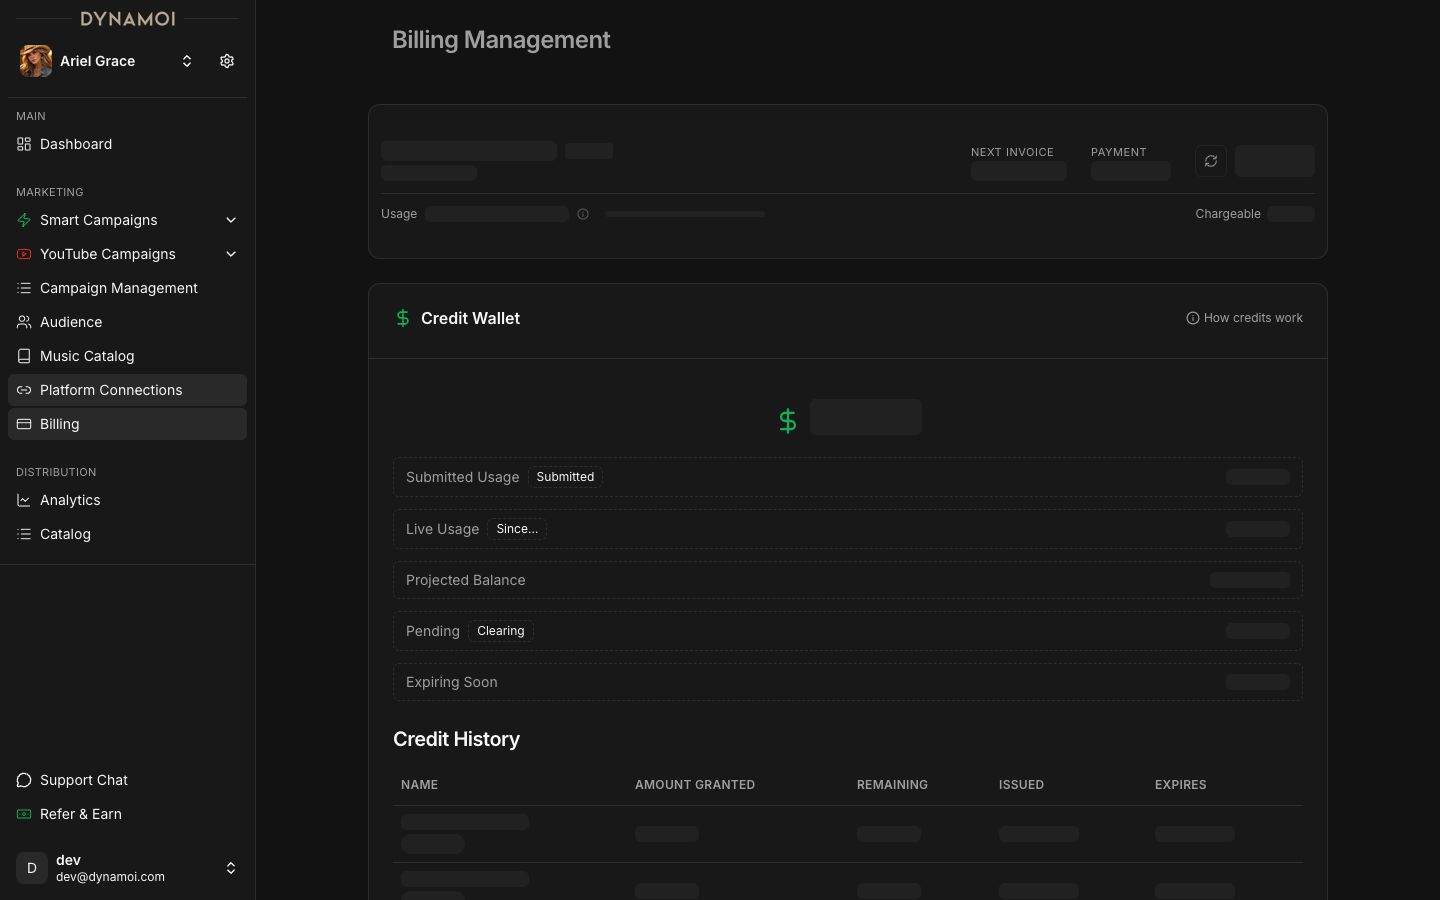Click the Music Catalog book icon
Viewport: 1440px width, 900px height.
24,356
